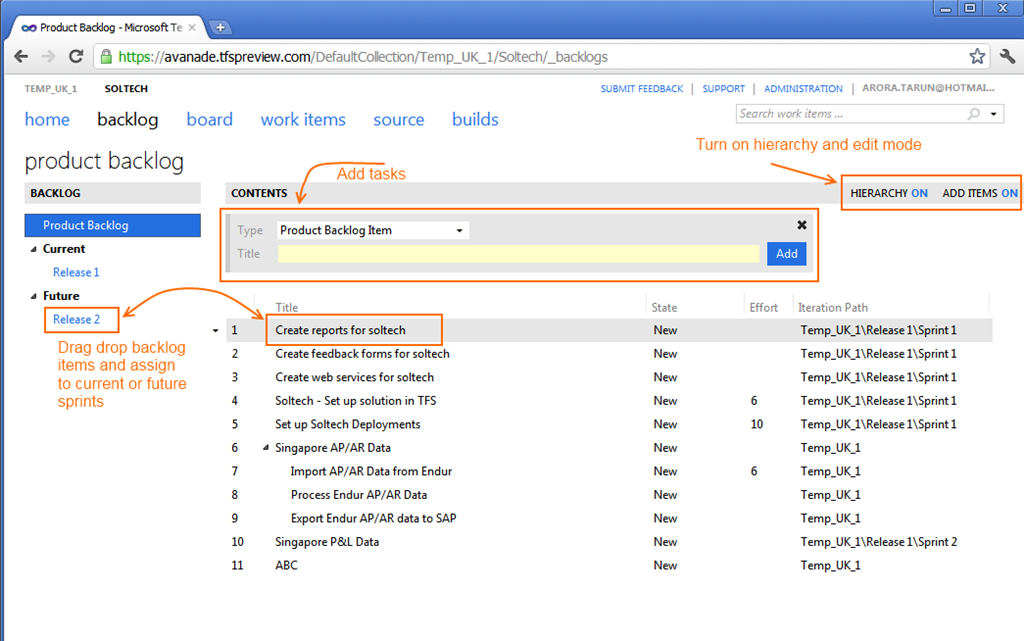Sort by the Effort column header
Viewport: 1024px width, 641px height.
point(763,307)
